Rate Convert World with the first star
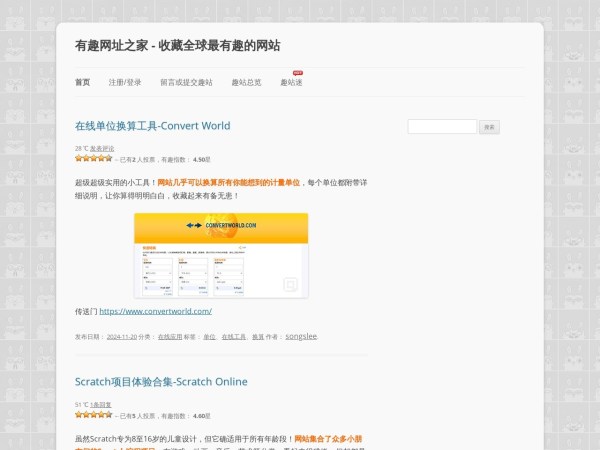 (x=79, y=158)
